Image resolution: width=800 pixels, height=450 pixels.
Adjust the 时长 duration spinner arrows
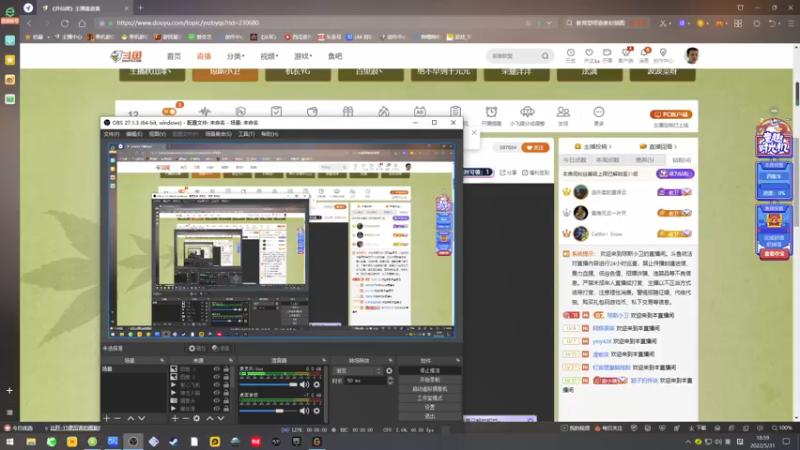click(390, 381)
